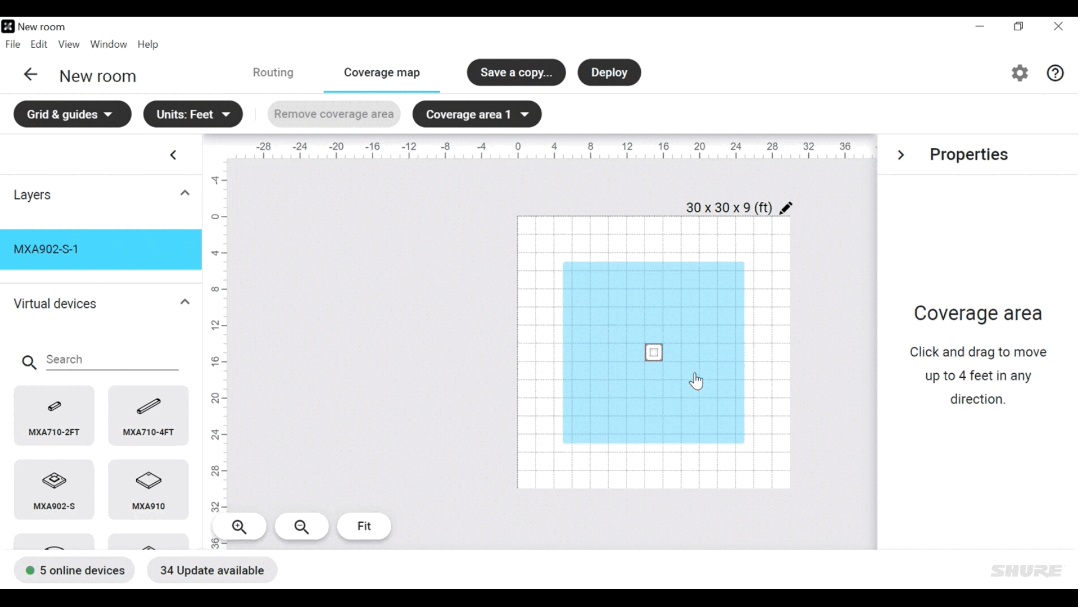
Task: Open the help question mark icon
Action: coord(1055,73)
